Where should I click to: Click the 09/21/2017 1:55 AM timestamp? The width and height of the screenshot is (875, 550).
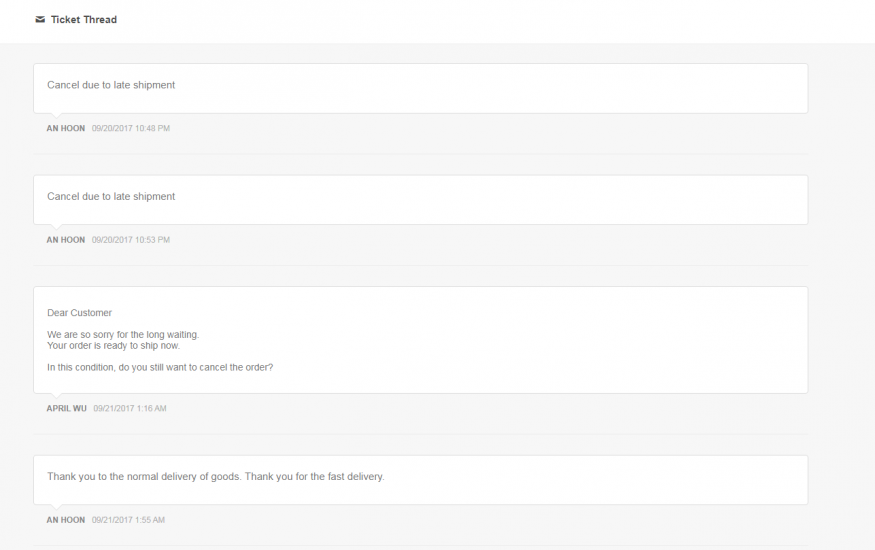(x=129, y=520)
